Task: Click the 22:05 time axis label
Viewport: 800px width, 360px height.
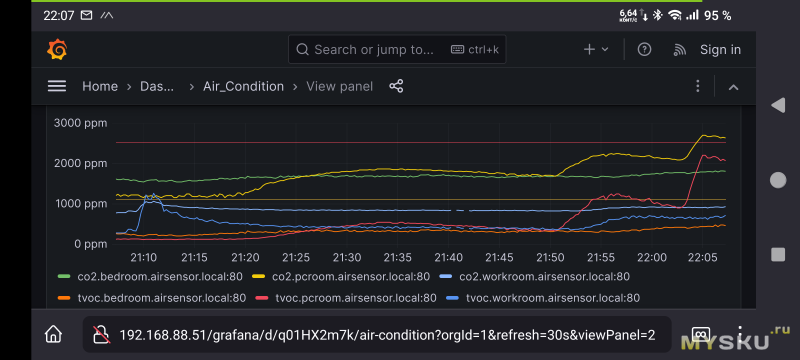Action: (703, 258)
